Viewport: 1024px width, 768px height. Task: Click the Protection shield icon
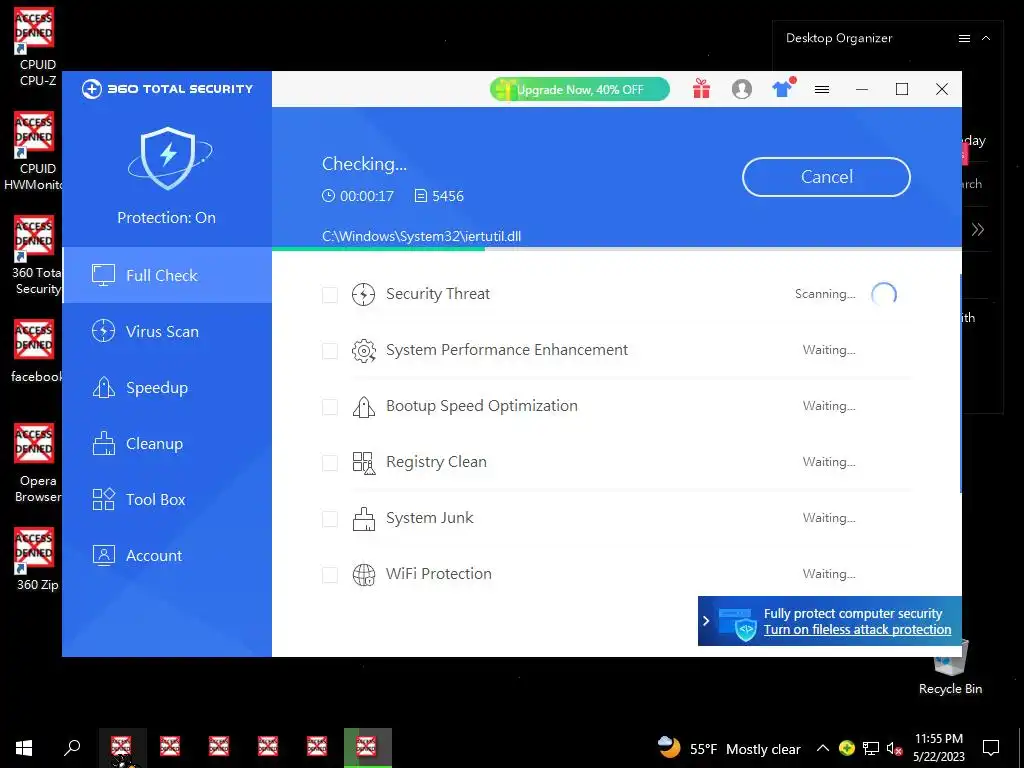tap(168, 159)
